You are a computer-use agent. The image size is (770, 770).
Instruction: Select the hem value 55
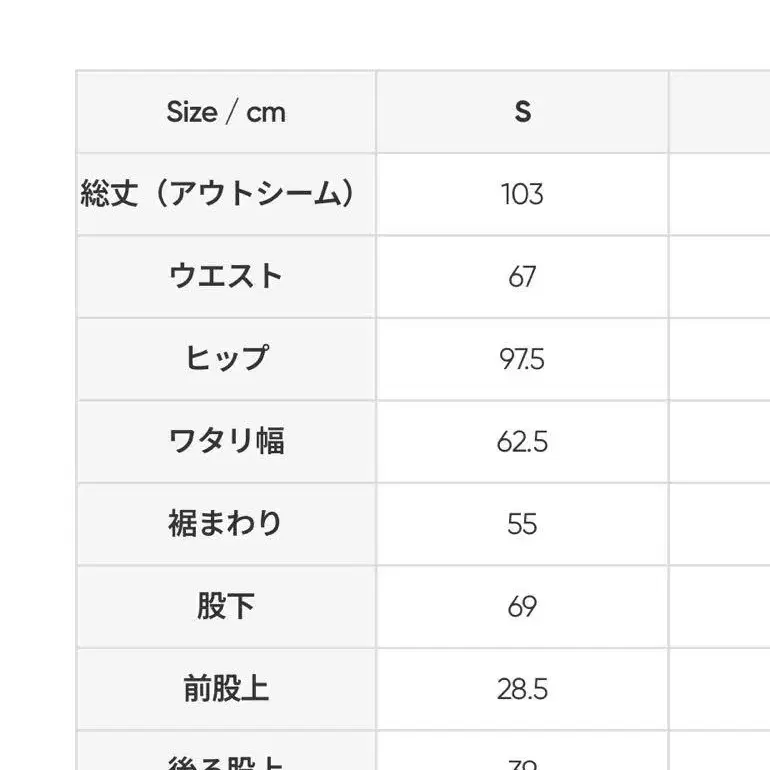[522, 523]
